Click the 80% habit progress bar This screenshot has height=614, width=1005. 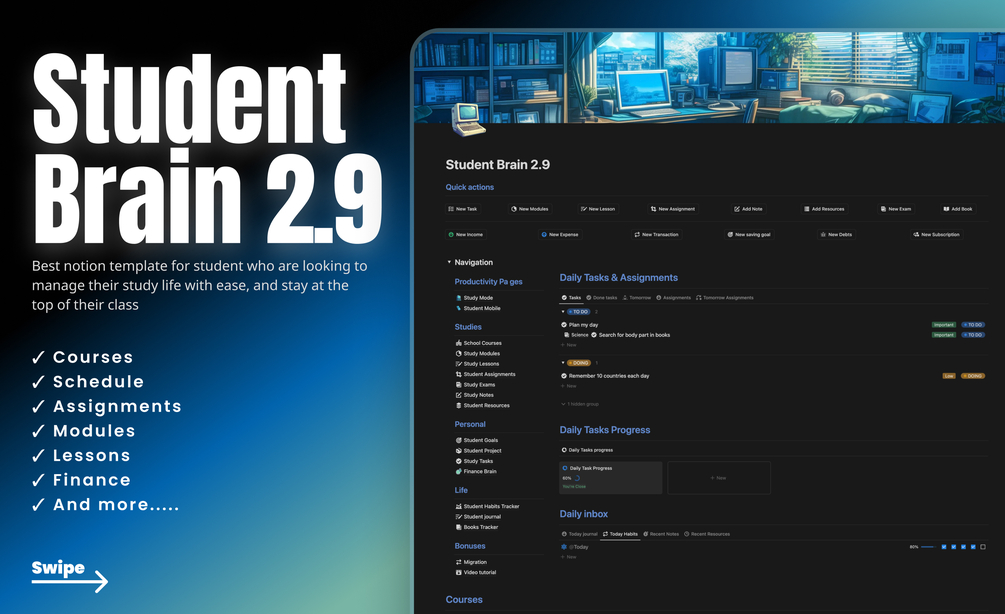928,547
